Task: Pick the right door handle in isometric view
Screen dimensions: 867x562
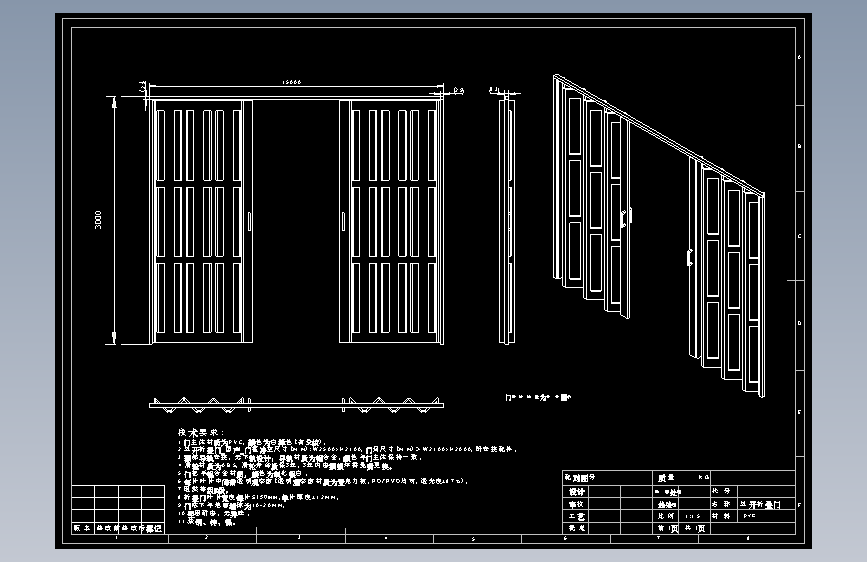Action: click(x=690, y=258)
